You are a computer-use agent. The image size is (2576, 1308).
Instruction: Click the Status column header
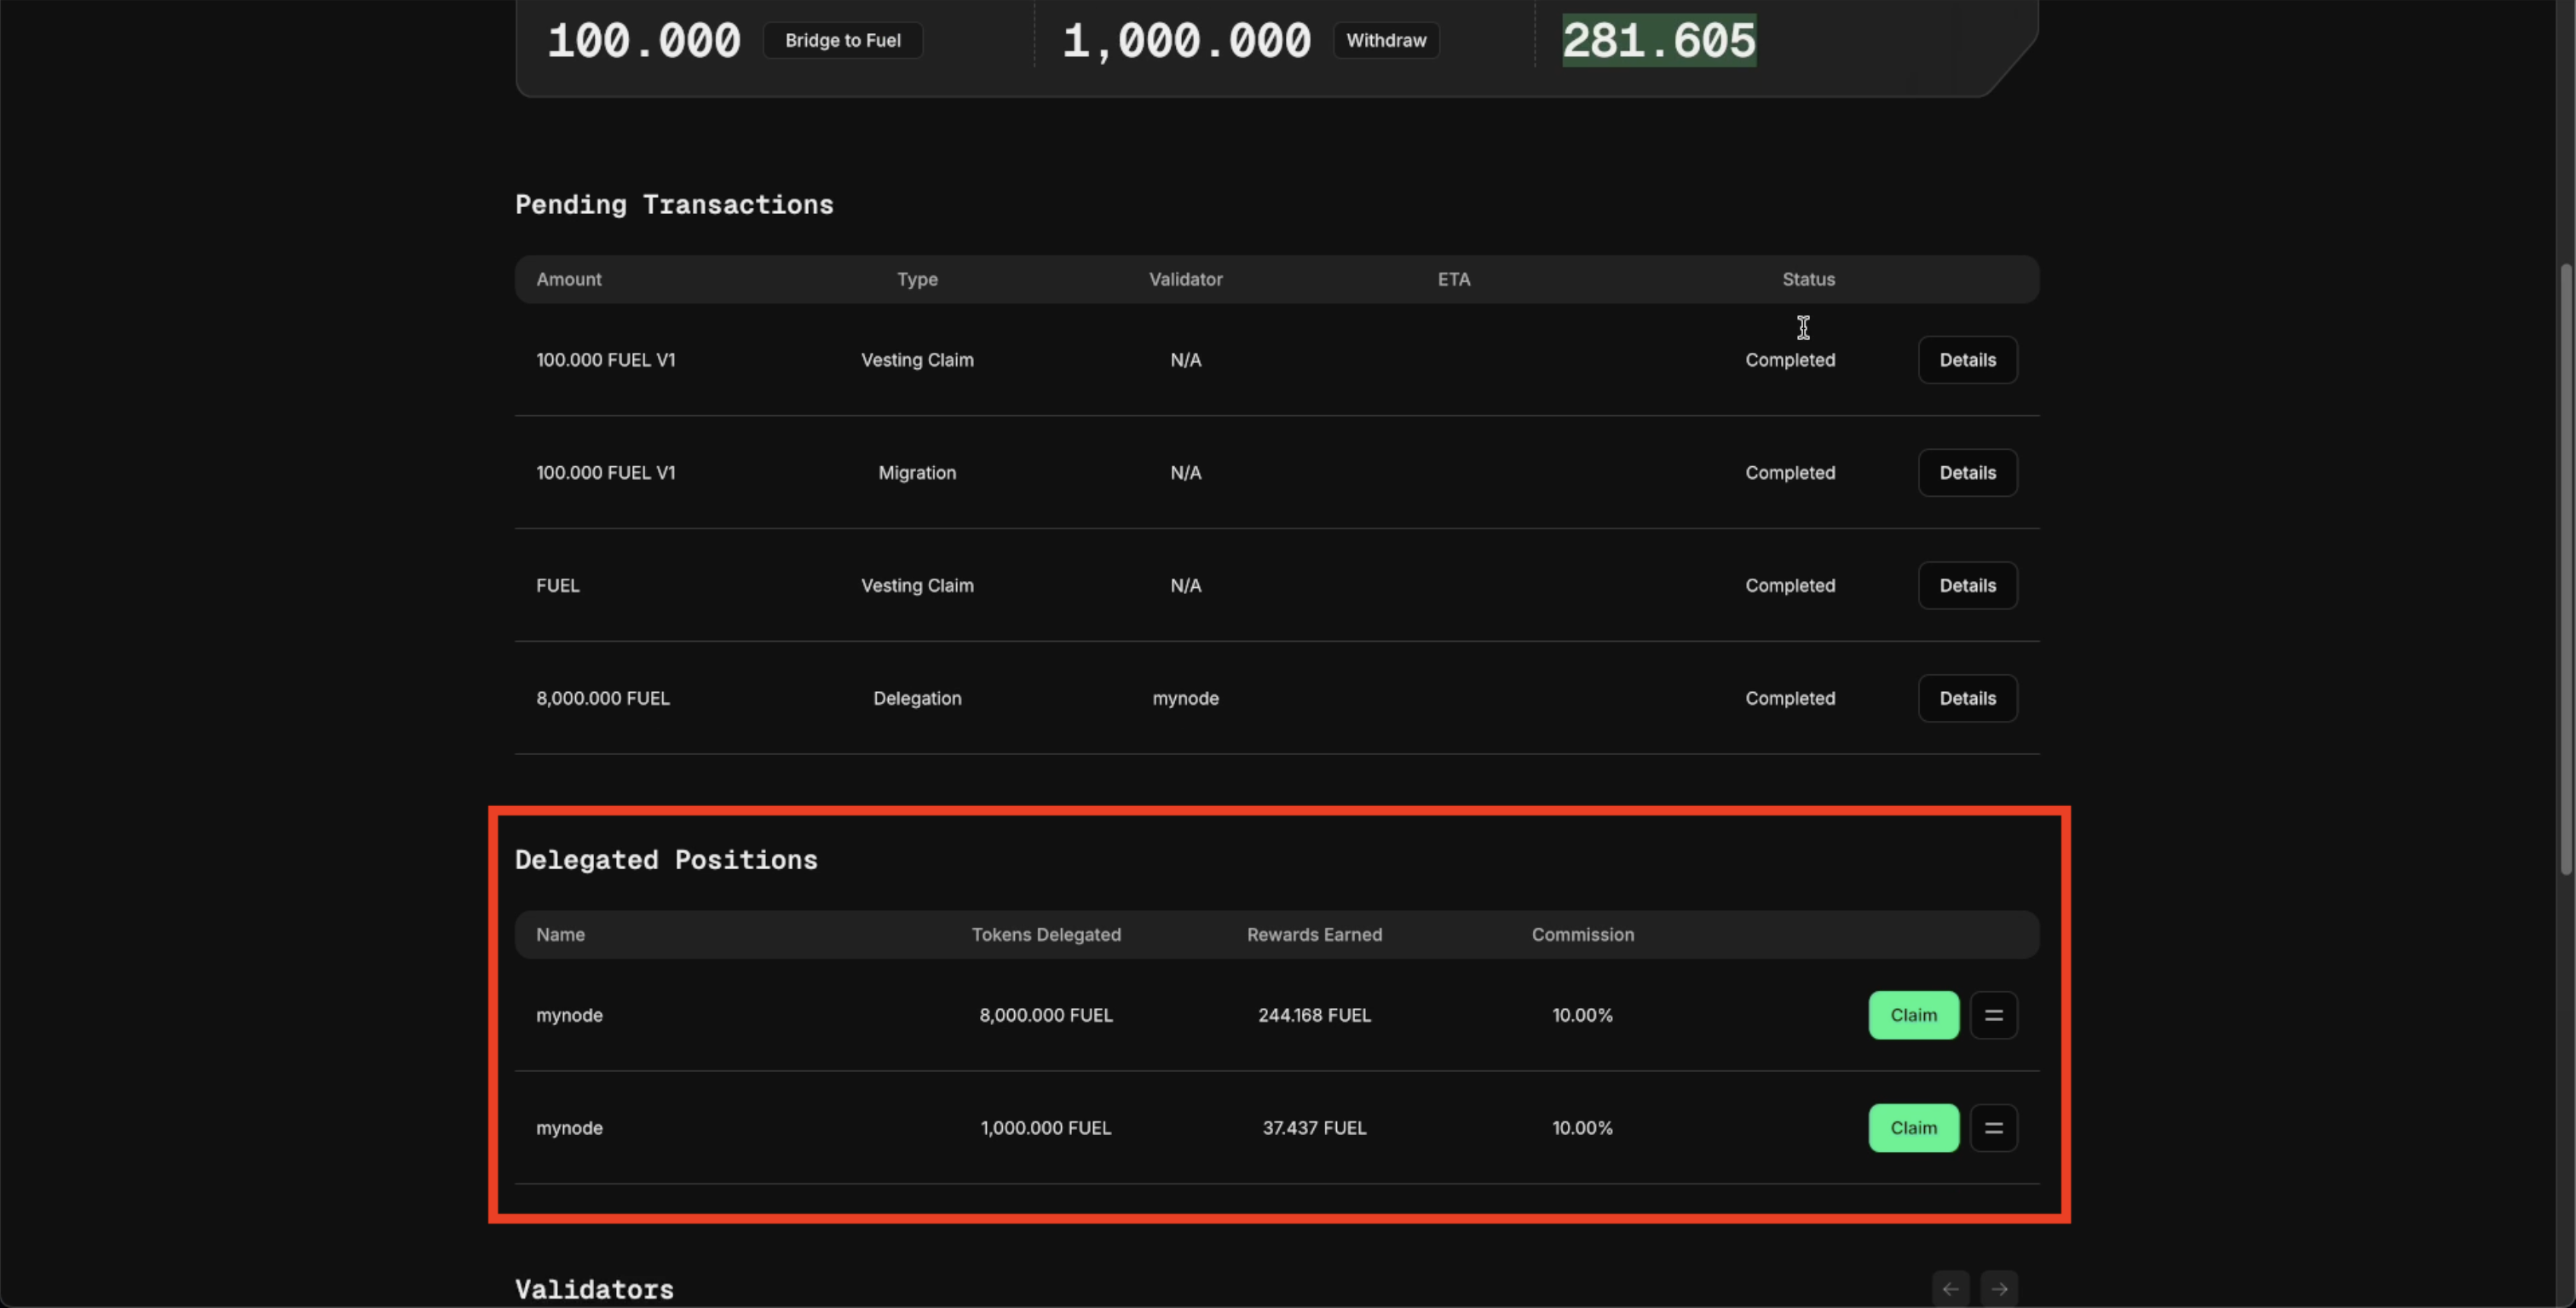tap(1808, 279)
